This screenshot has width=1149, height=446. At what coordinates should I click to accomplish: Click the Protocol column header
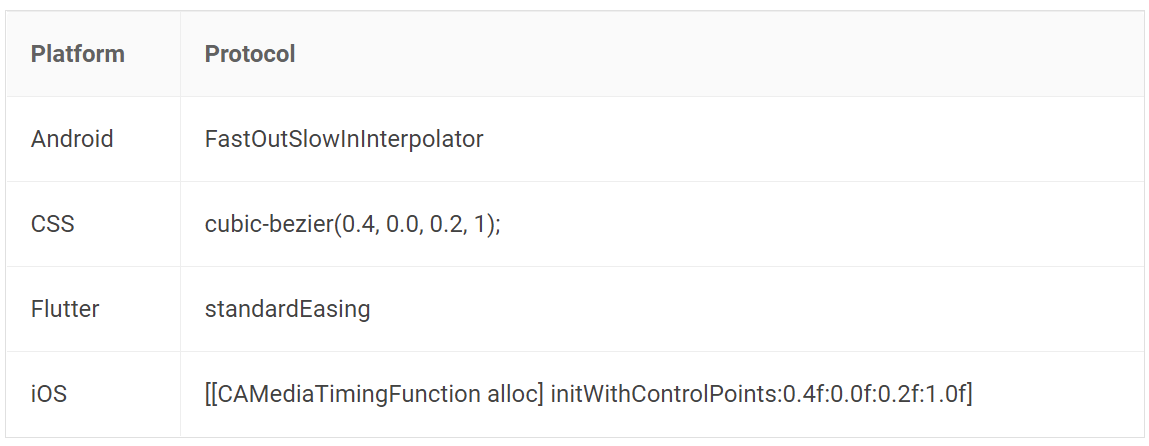(x=250, y=53)
